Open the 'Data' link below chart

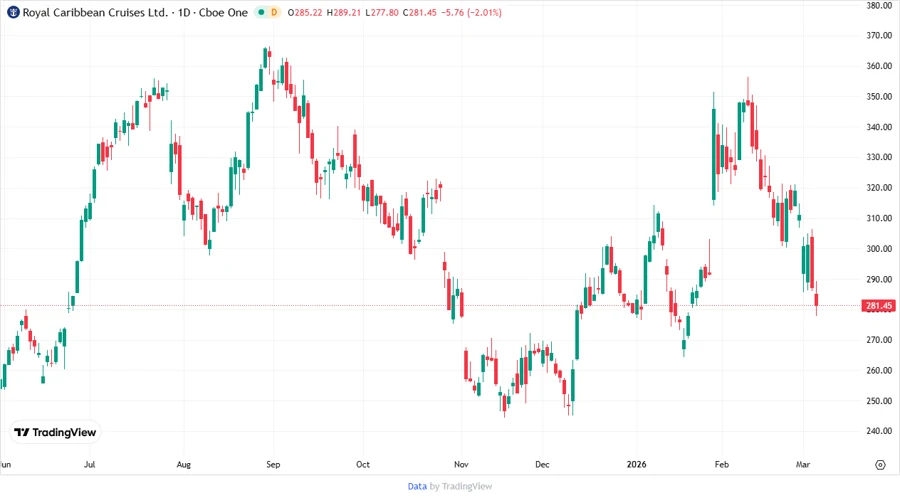click(x=417, y=486)
